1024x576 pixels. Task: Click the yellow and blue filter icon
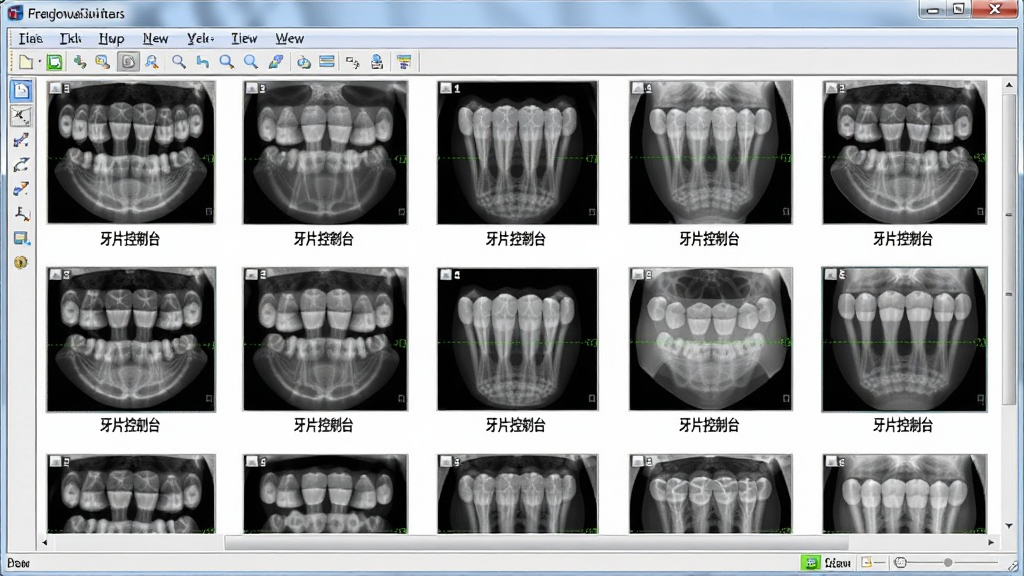point(404,62)
